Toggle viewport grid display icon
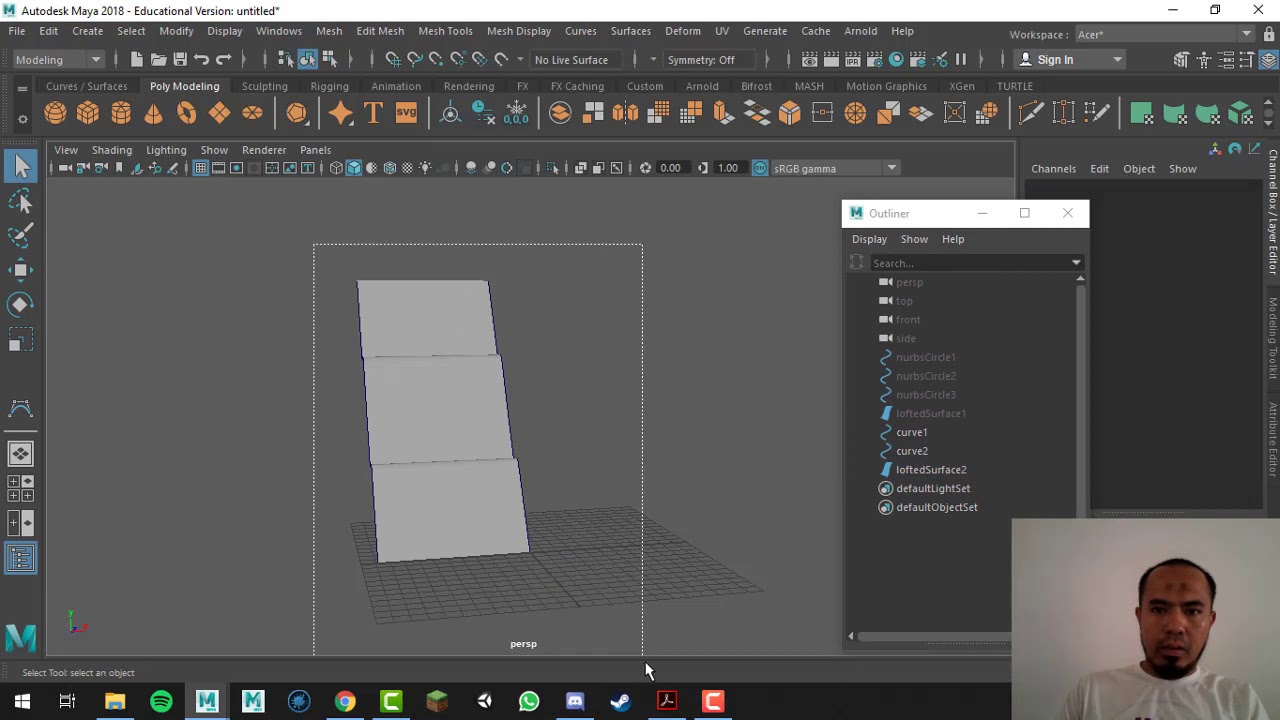Screen dimensions: 1280x720 [201, 168]
